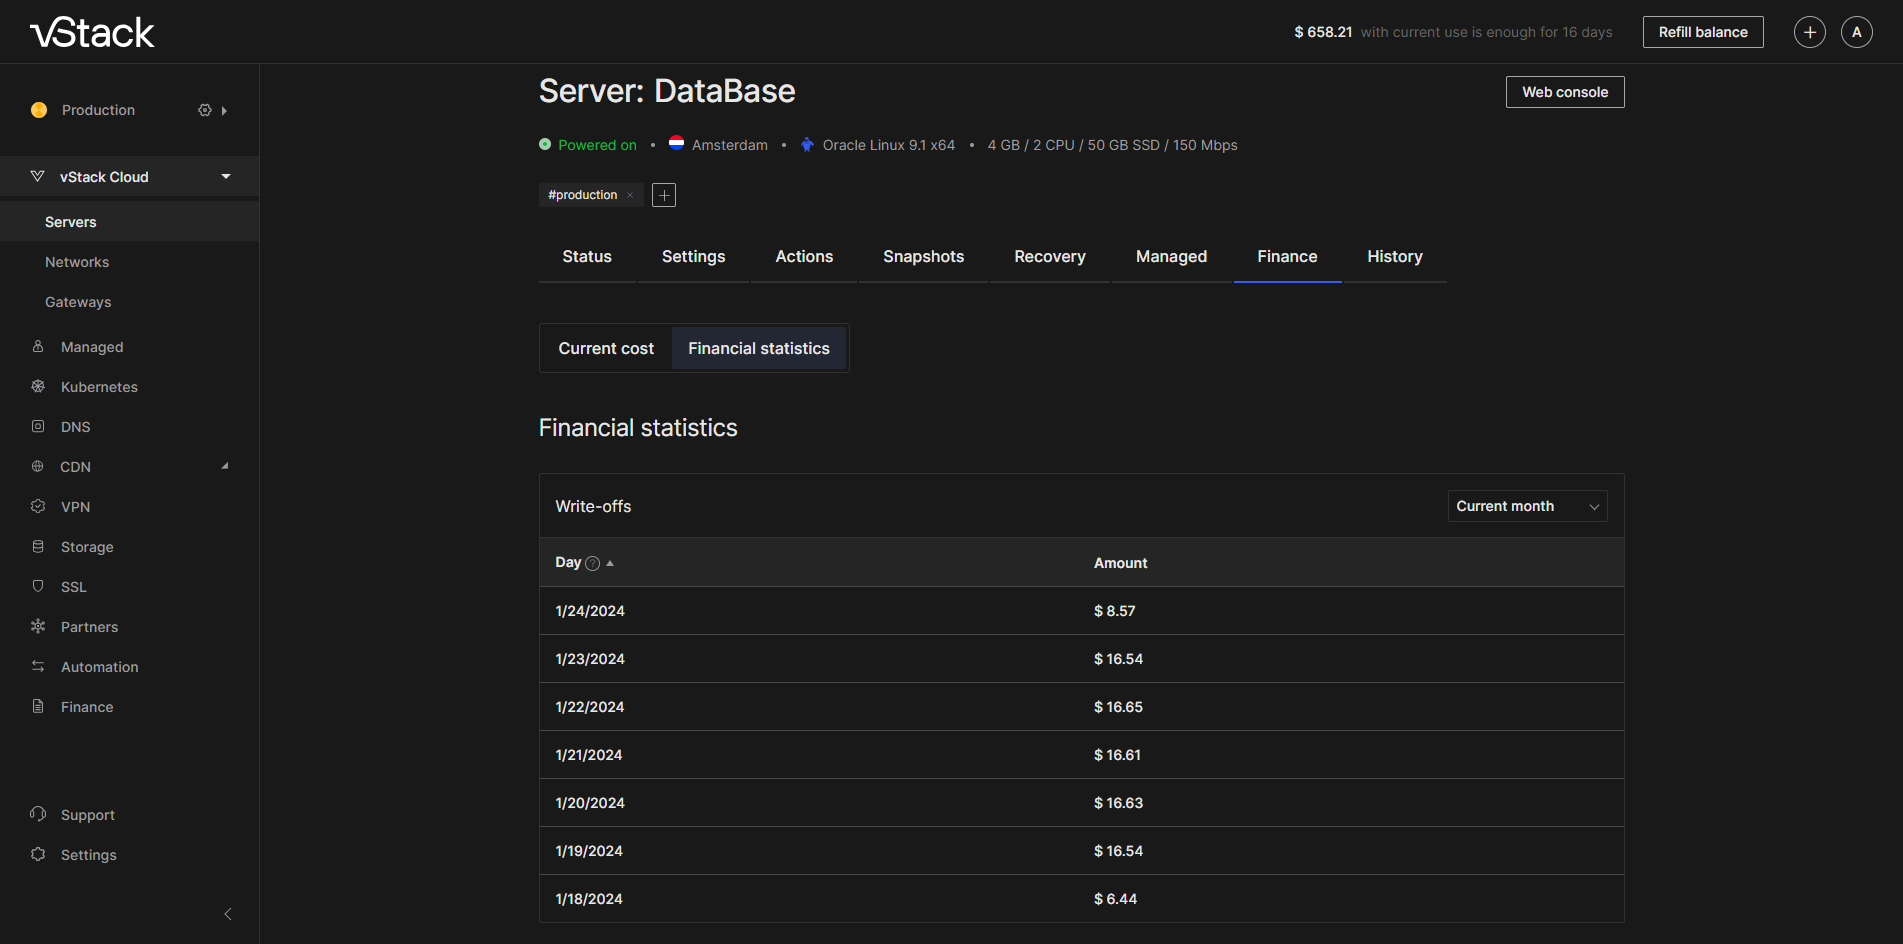Switch to Snapshots tab

point(924,257)
